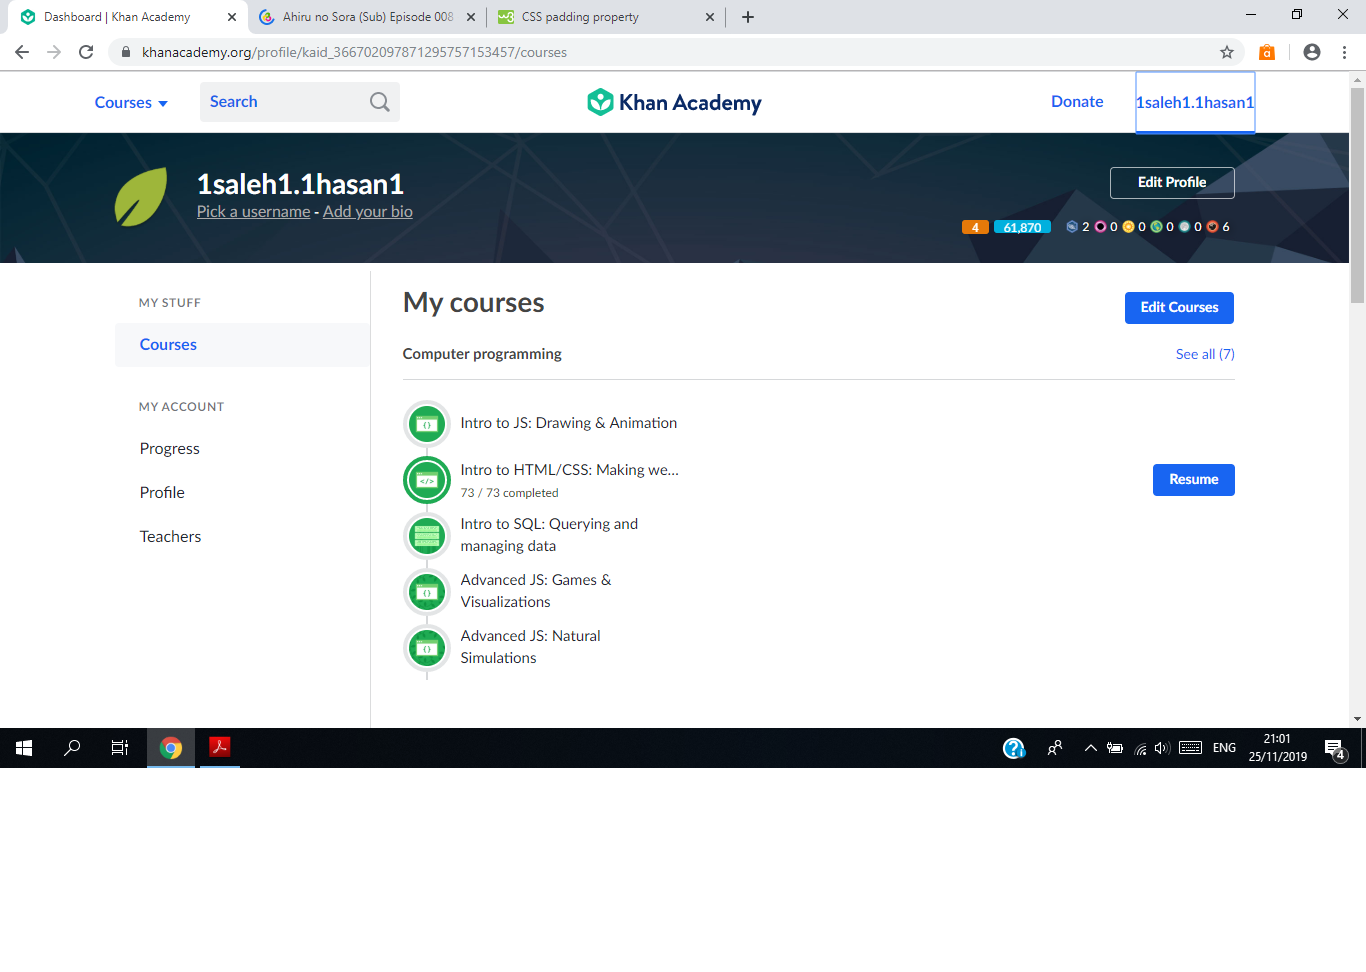This screenshot has width=1366, height=972.
Task: Select Courses in My Stuff sidebar
Action: (x=242, y=345)
